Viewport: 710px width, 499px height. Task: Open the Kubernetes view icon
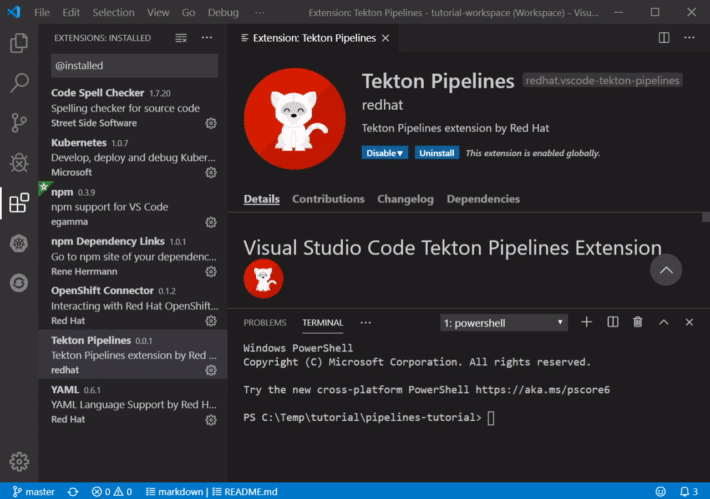[x=19, y=243]
